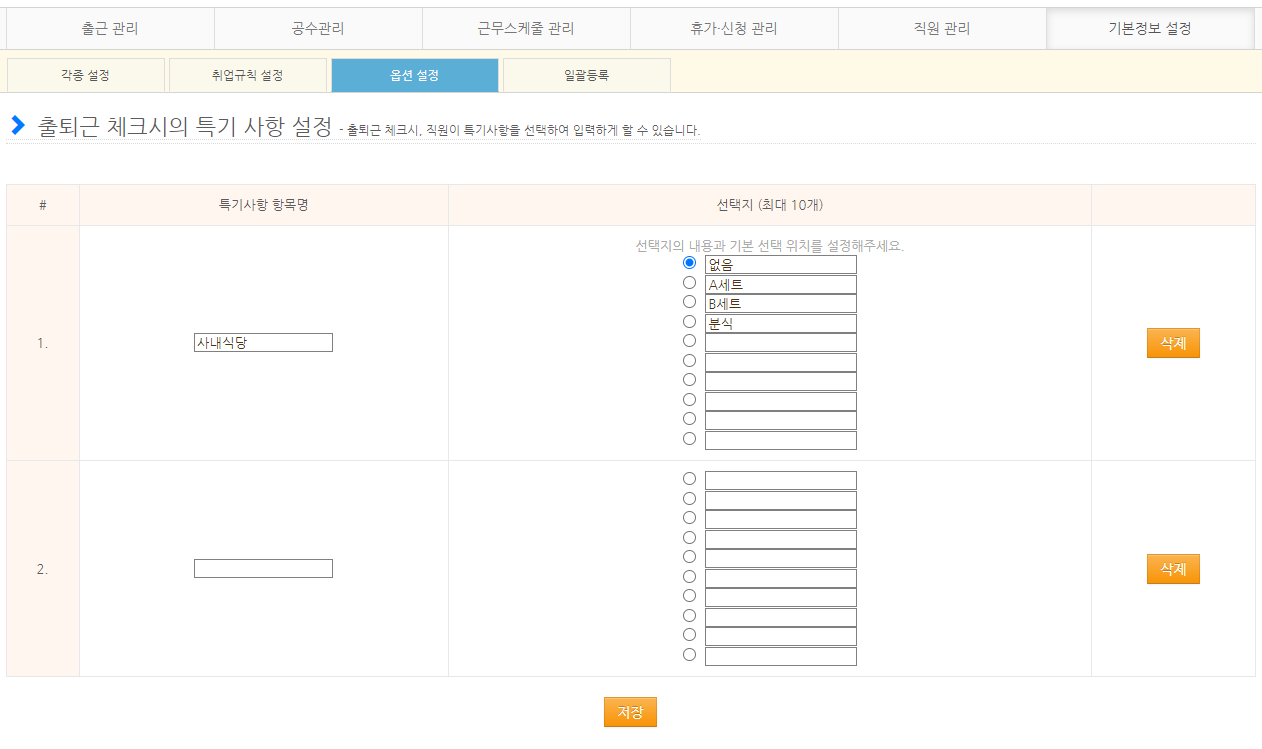Switch to 공수관리 tab

click(x=318, y=29)
